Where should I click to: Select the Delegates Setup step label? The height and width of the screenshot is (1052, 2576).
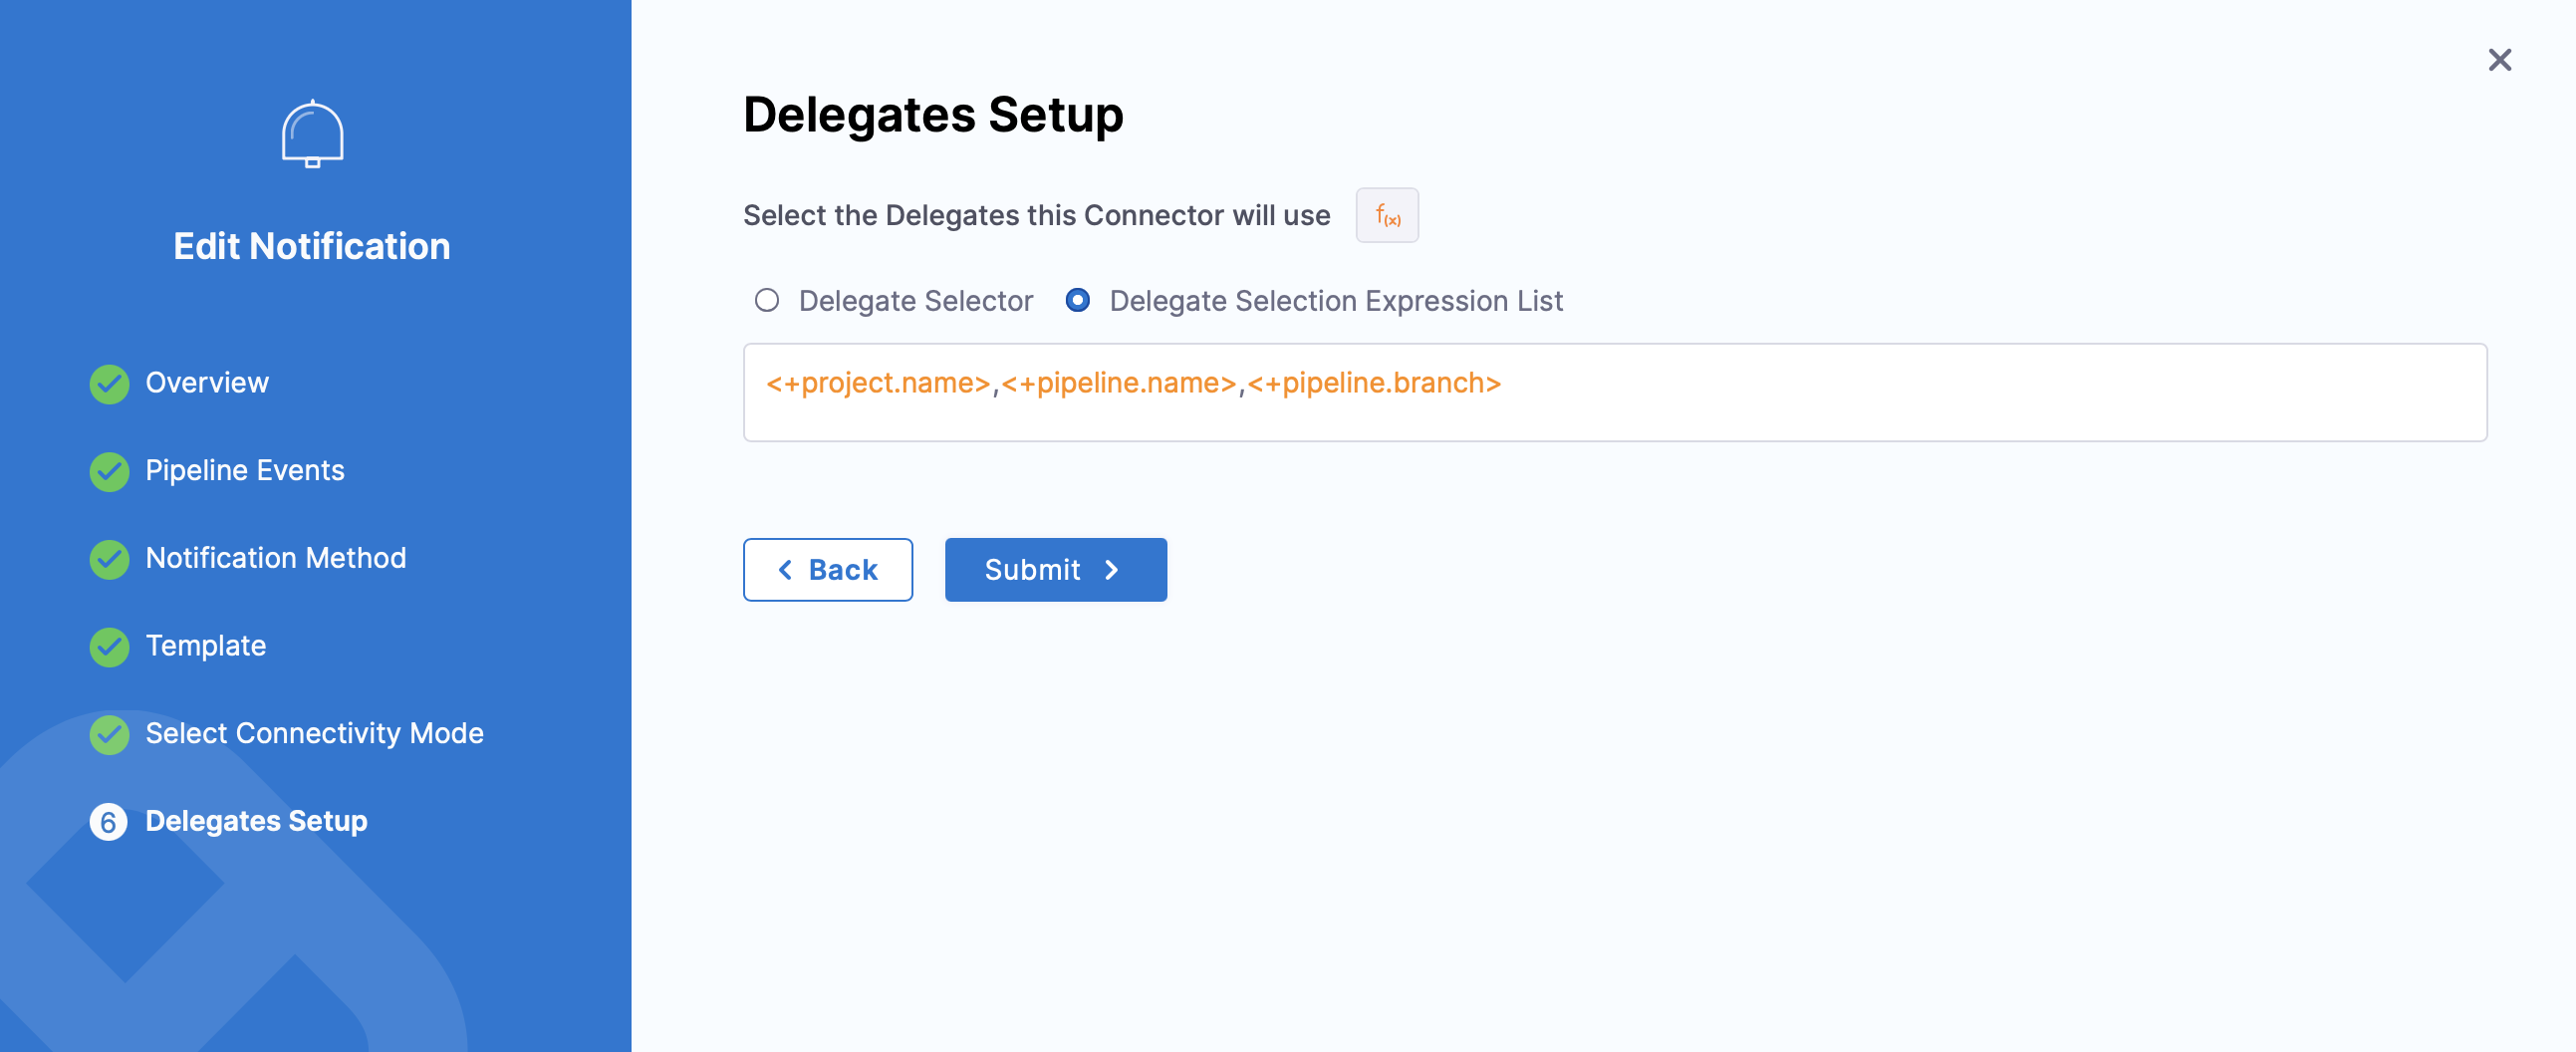[x=256, y=821]
